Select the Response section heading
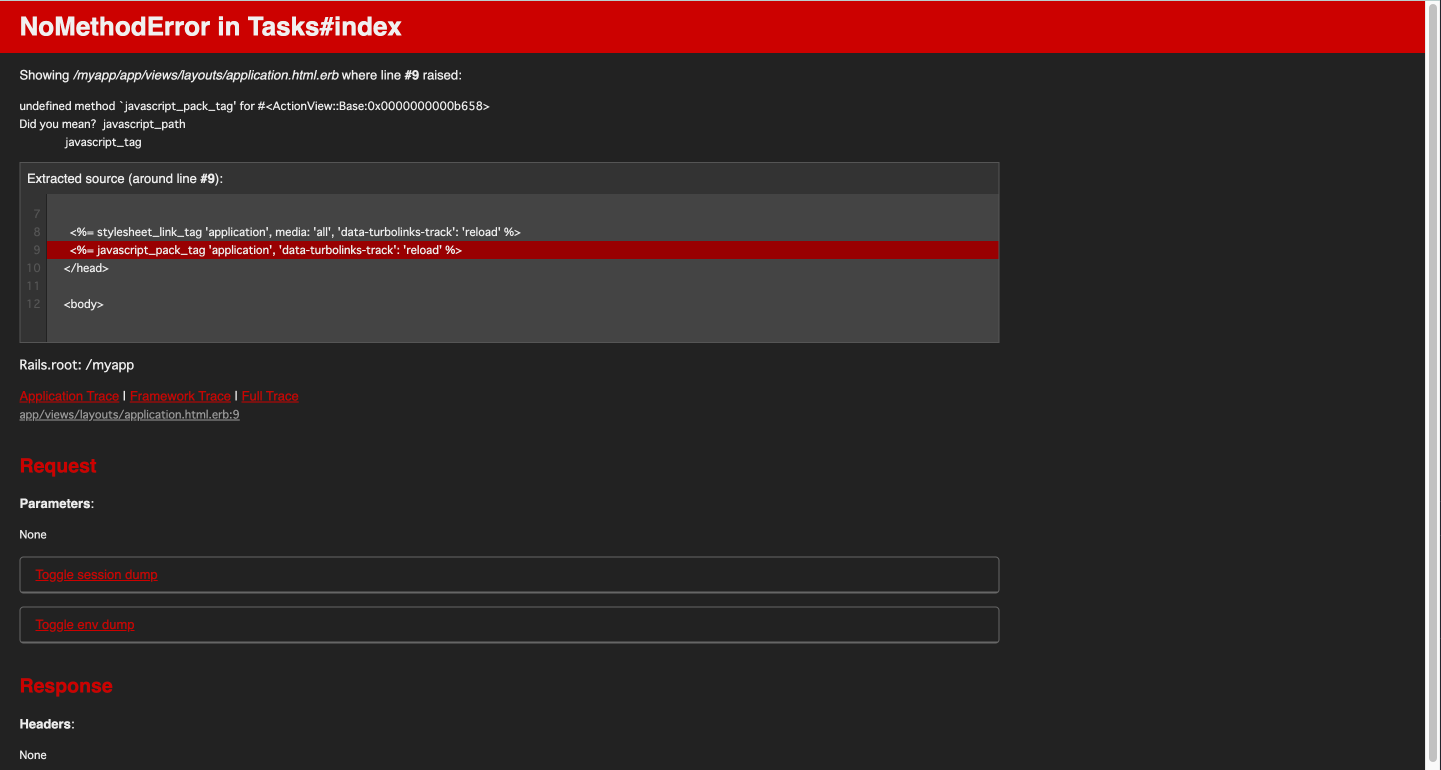The height and width of the screenshot is (770, 1441). point(66,686)
